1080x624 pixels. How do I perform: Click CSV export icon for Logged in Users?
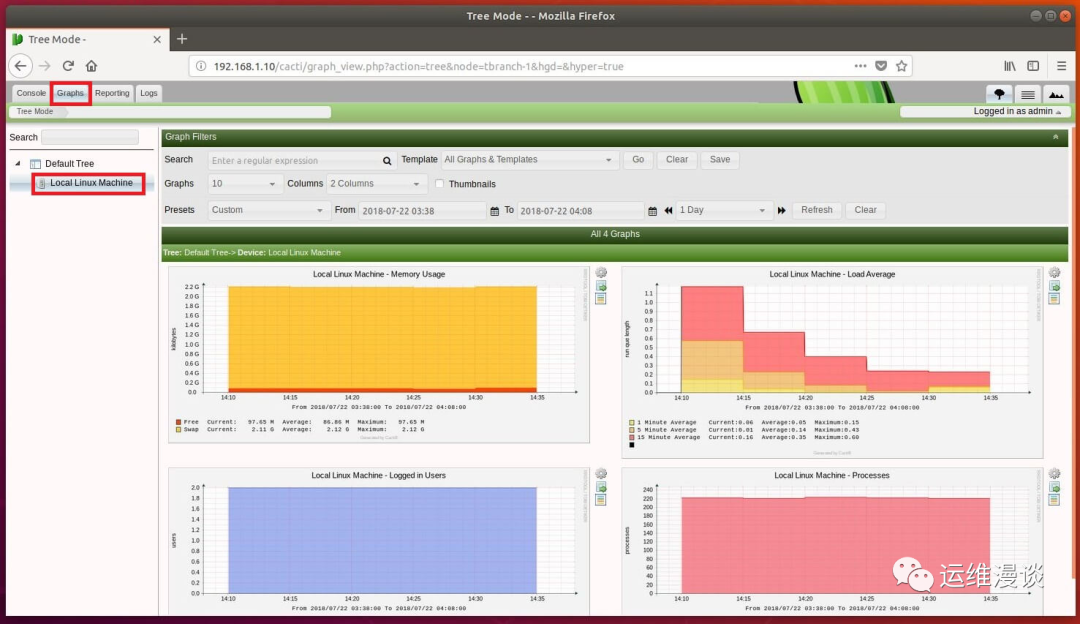601,487
